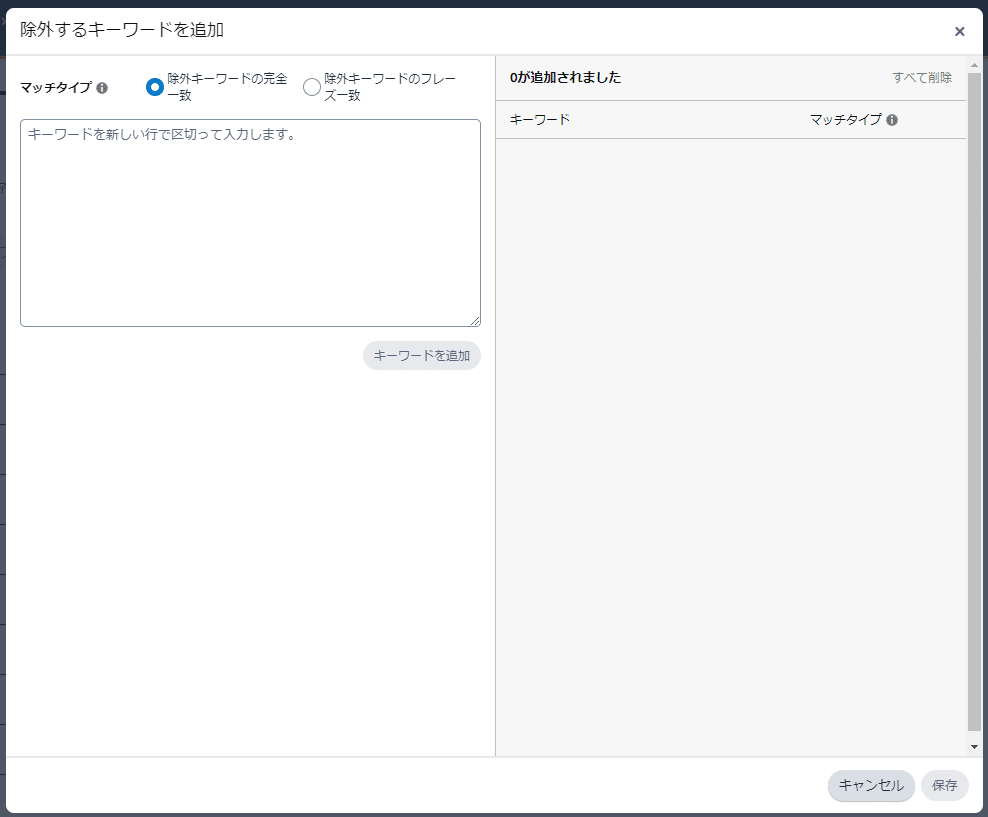Click the キーワードを追加 button
The height and width of the screenshot is (817, 988).
click(422, 356)
